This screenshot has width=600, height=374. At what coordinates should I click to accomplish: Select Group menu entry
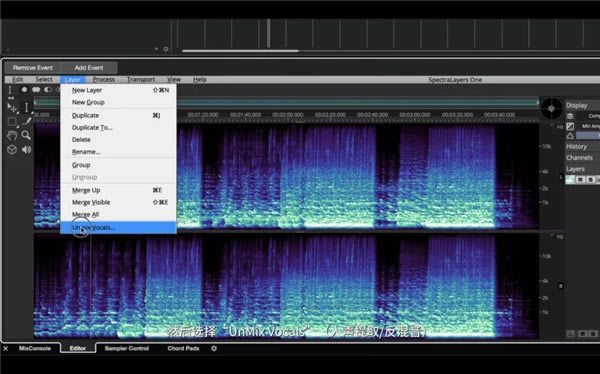(x=118, y=165)
